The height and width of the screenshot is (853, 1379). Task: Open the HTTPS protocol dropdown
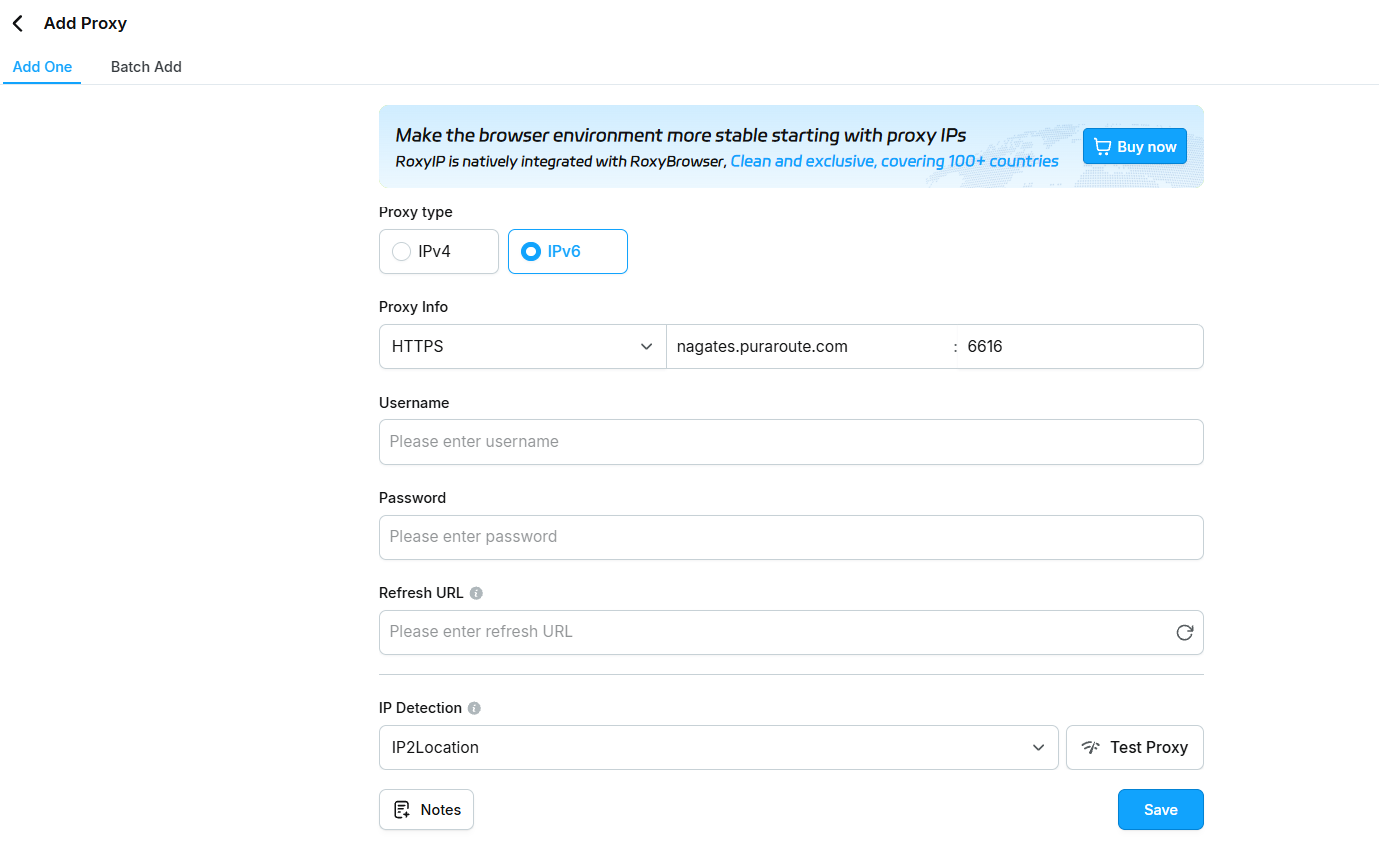coord(522,347)
